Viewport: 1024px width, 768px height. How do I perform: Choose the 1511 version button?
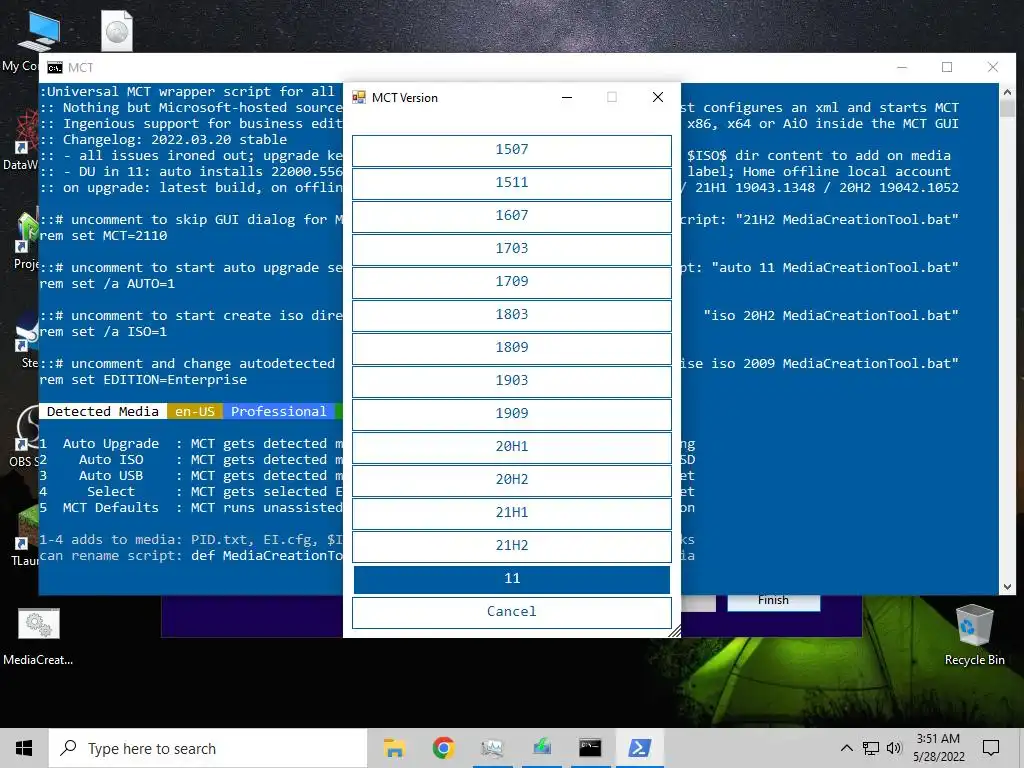[x=511, y=183]
